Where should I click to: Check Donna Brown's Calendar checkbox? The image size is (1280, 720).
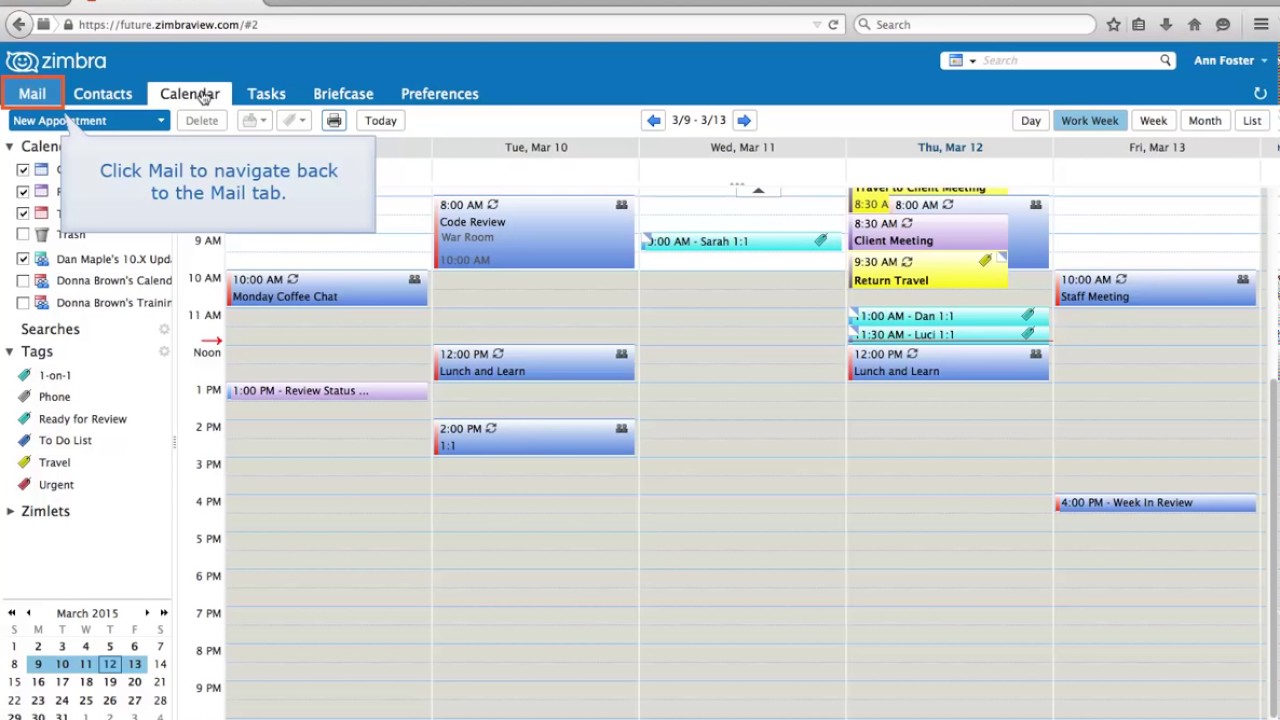pos(23,281)
